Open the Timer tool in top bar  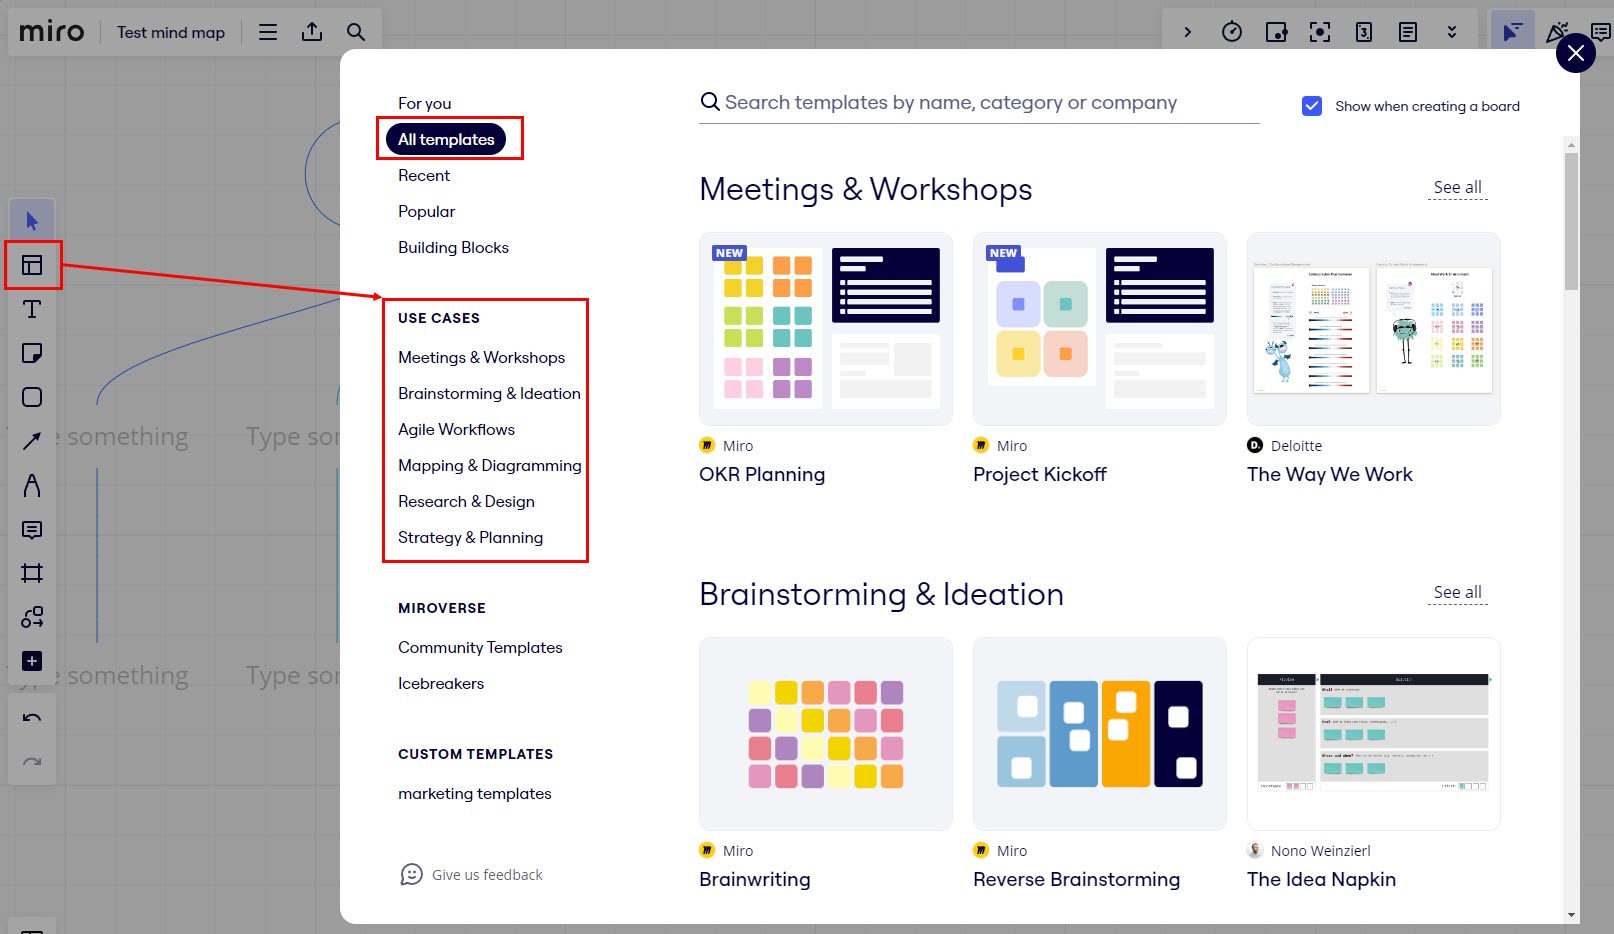pyautogui.click(x=1232, y=32)
